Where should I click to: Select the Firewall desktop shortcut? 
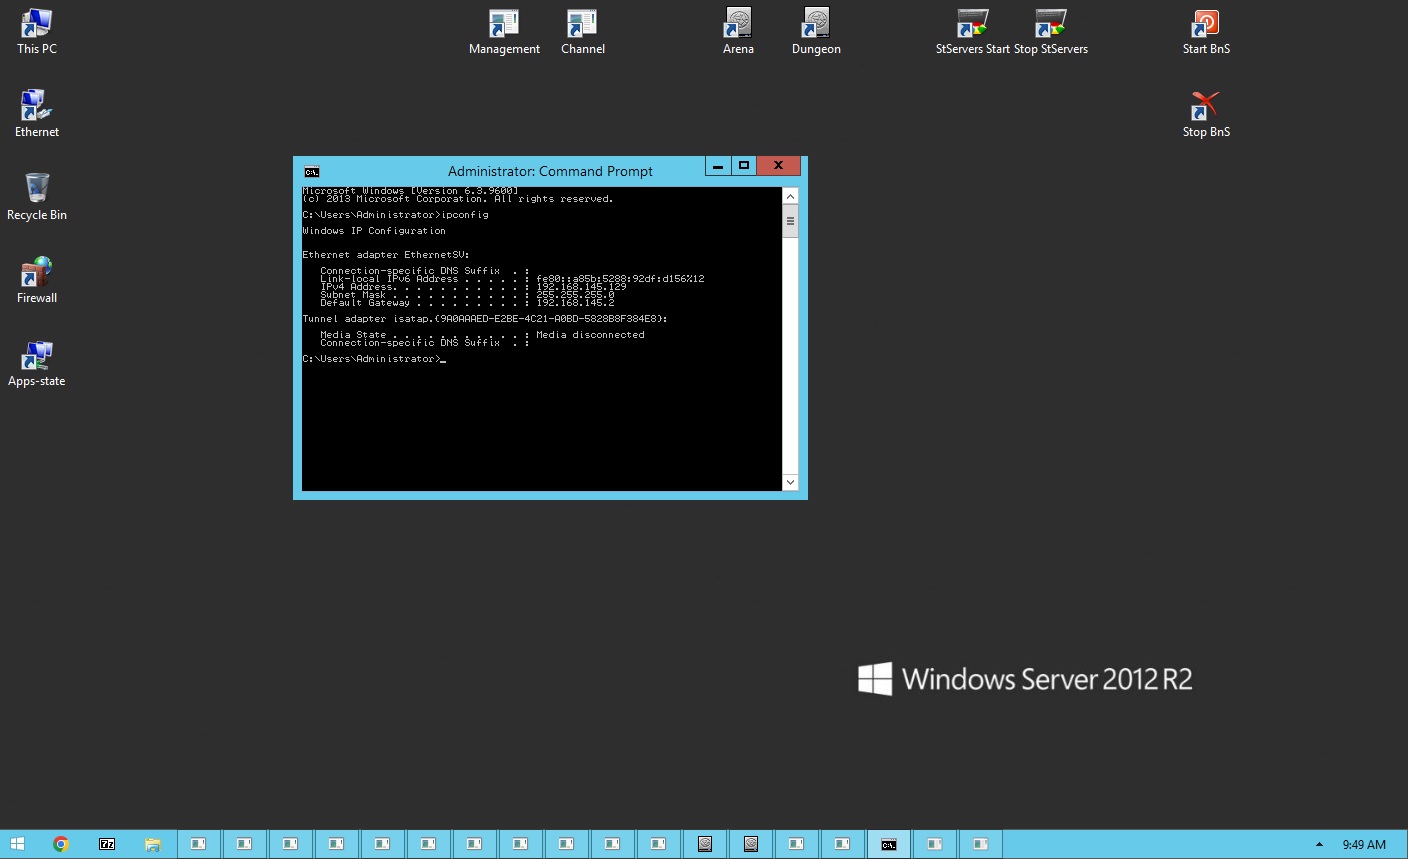click(x=37, y=280)
